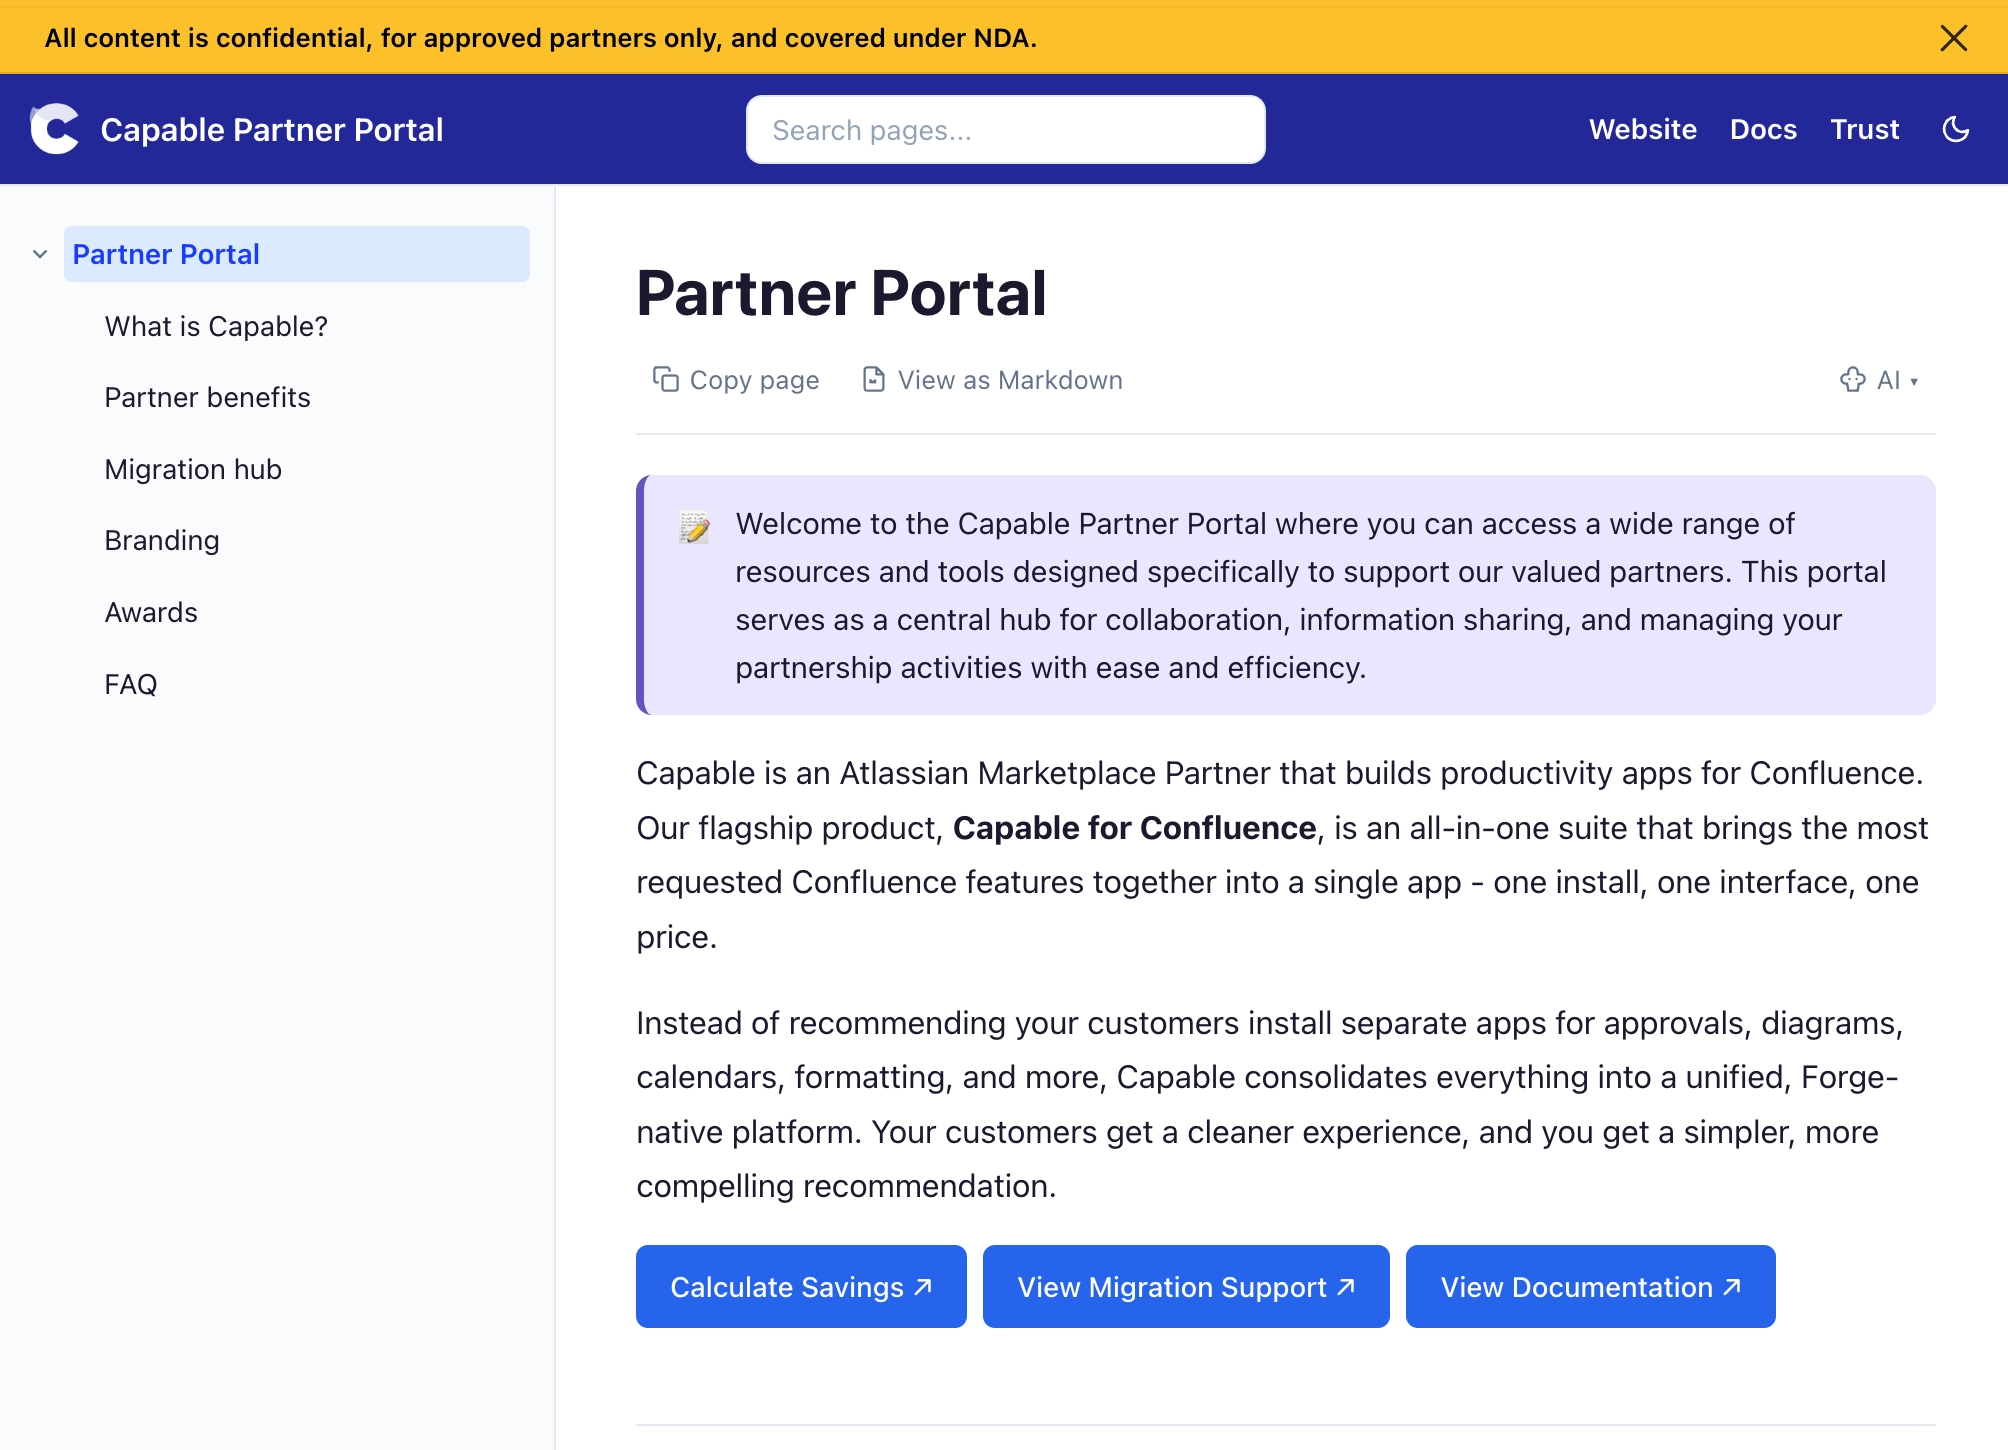Open Capable Partner Portal home title

click(x=271, y=130)
